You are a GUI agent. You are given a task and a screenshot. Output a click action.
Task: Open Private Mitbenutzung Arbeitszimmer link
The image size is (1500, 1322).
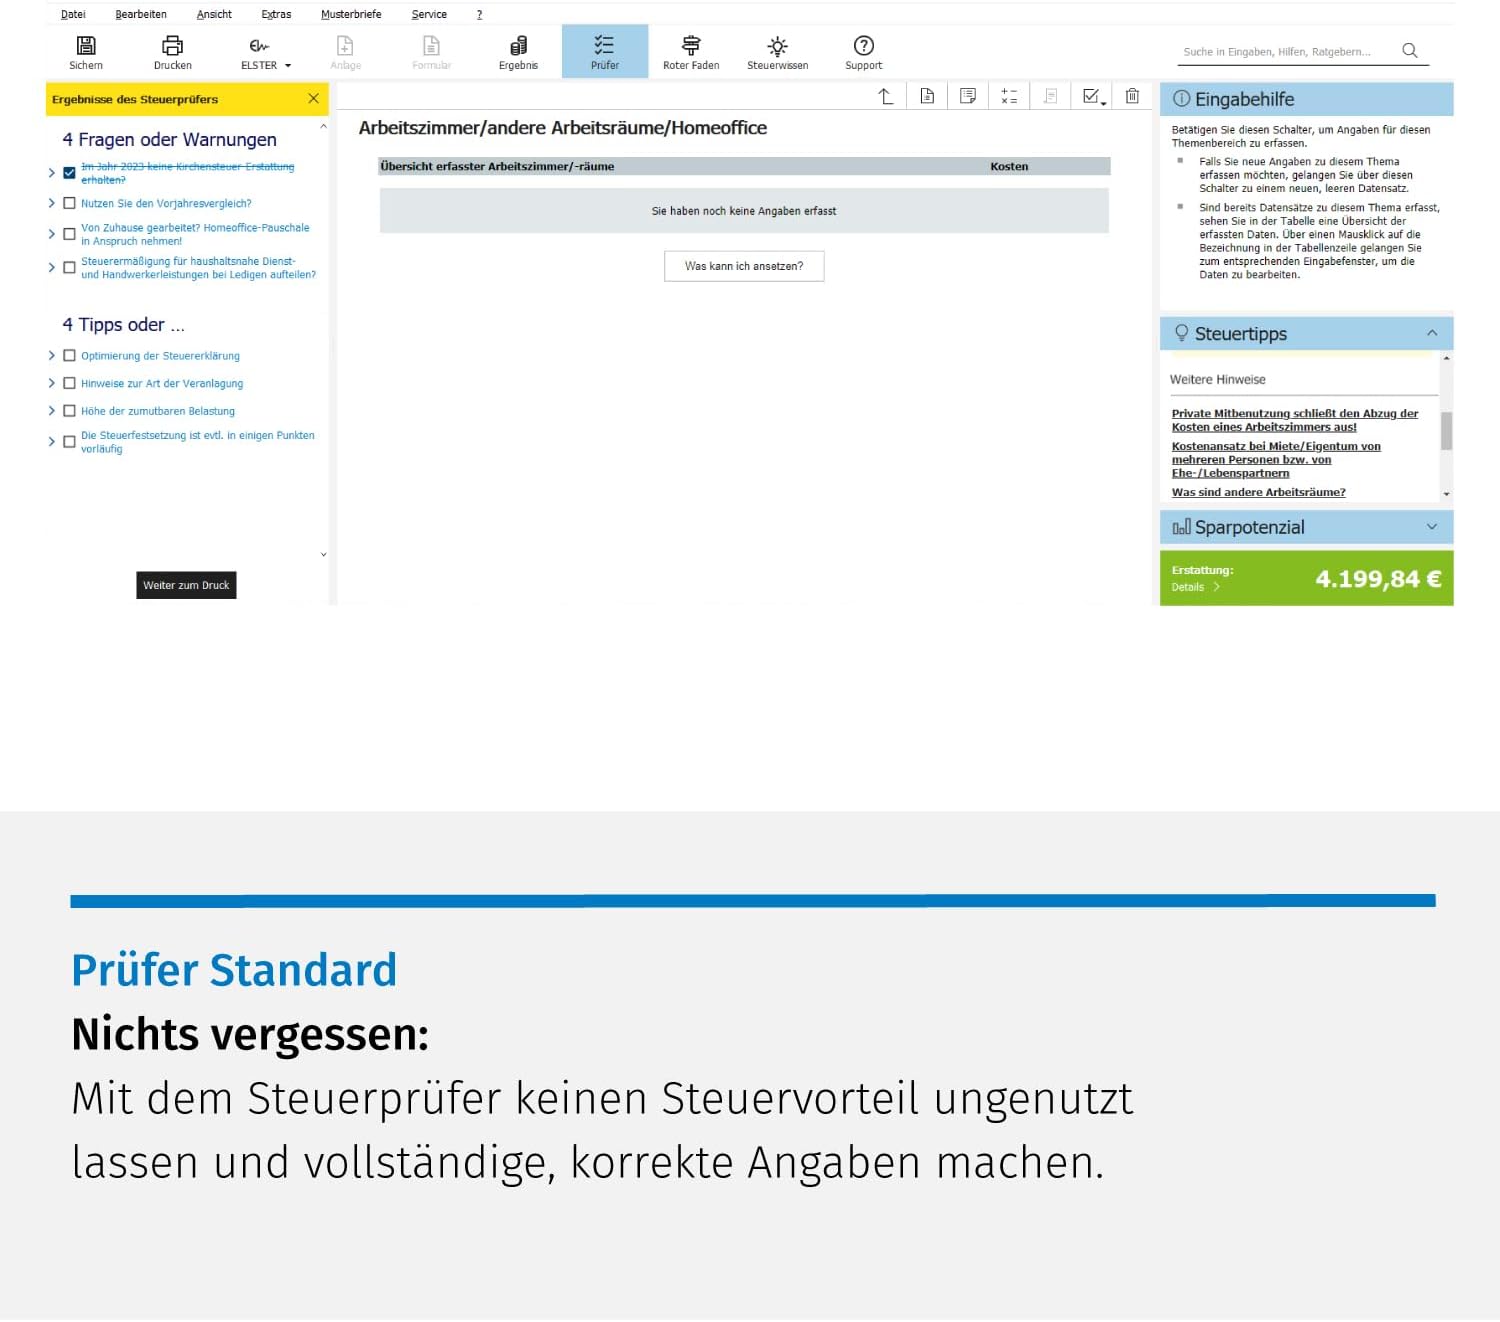click(x=1294, y=420)
